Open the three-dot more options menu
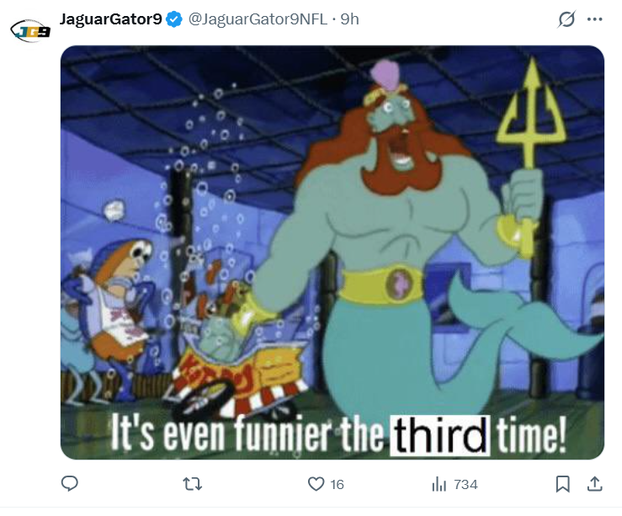This screenshot has width=622, height=516. (x=595, y=19)
